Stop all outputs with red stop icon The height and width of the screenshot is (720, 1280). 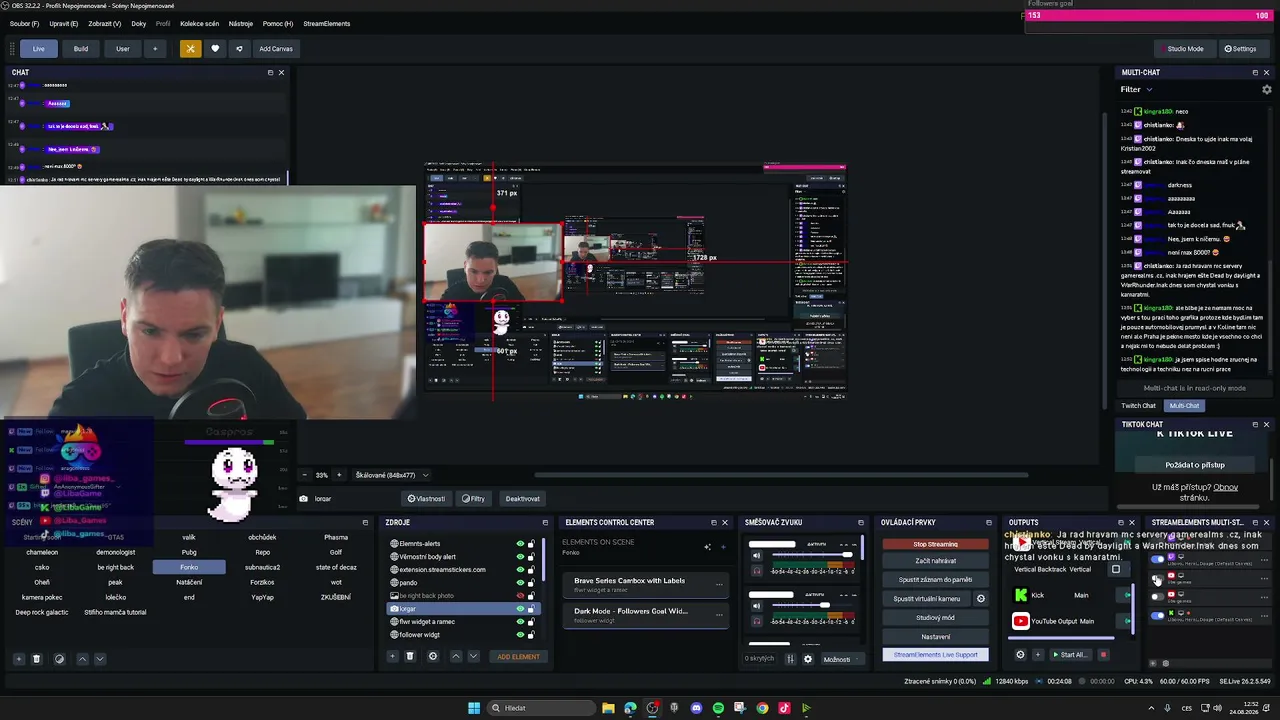(x=1103, y=655)
